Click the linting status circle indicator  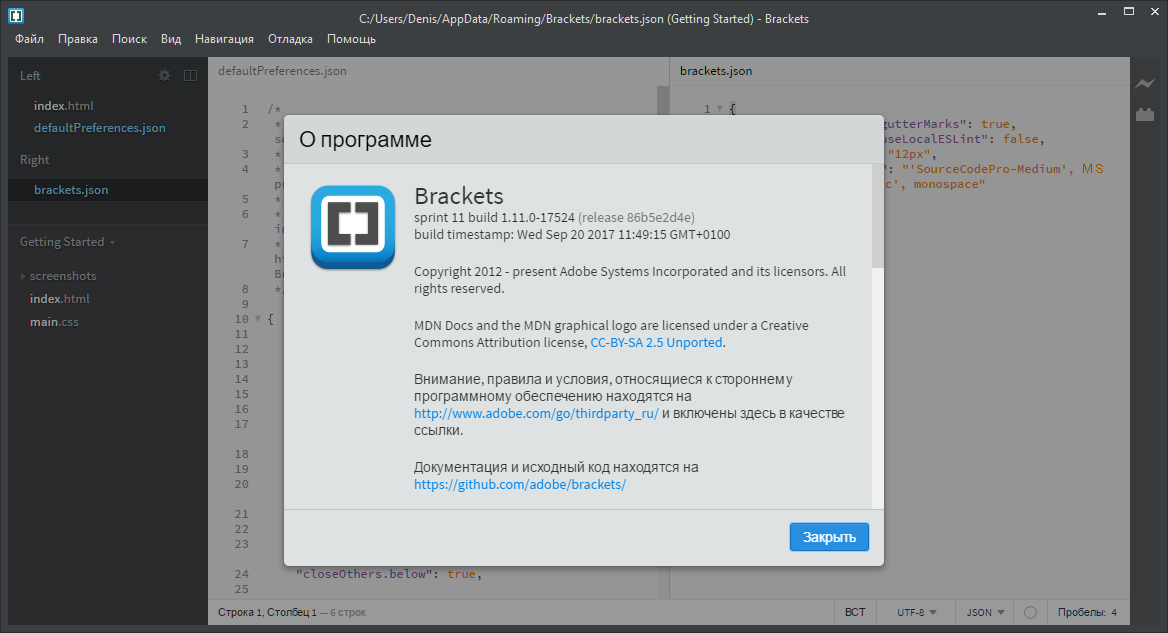pos(1030,612)
